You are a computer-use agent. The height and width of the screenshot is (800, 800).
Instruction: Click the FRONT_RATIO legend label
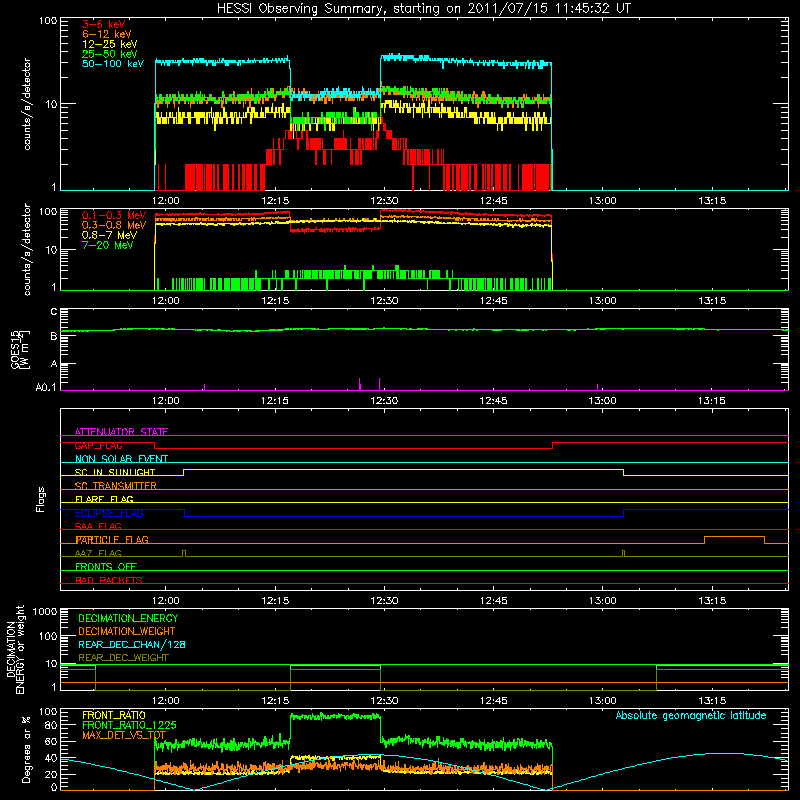114,715
